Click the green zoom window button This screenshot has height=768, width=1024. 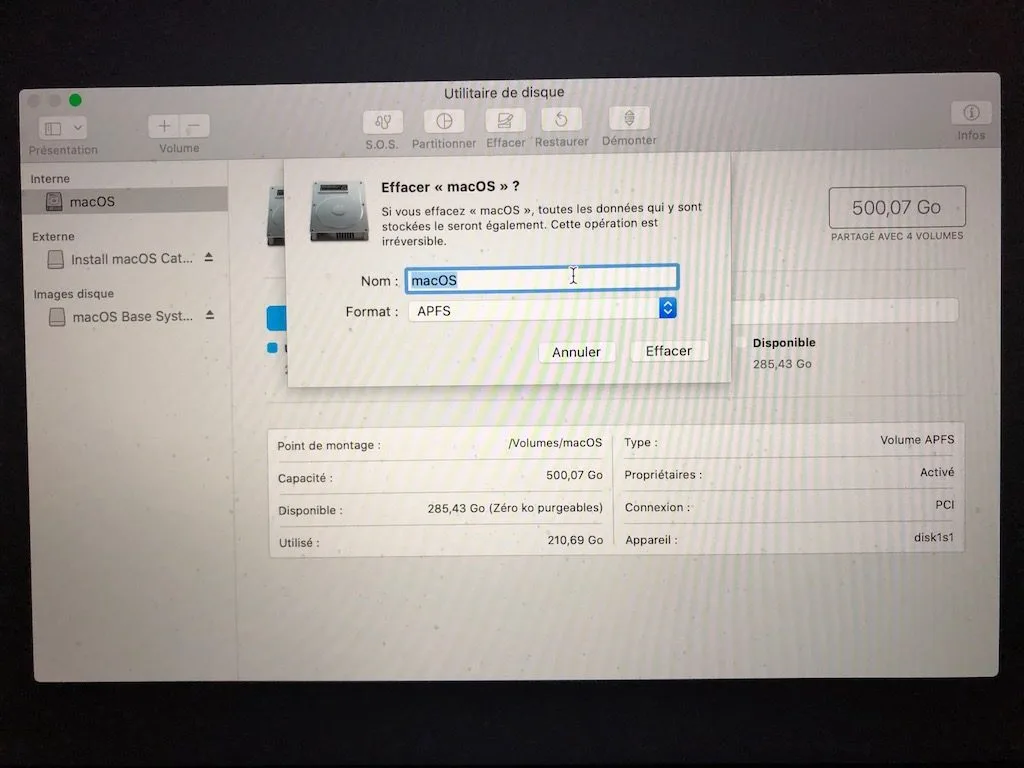(x=75, y=100)
